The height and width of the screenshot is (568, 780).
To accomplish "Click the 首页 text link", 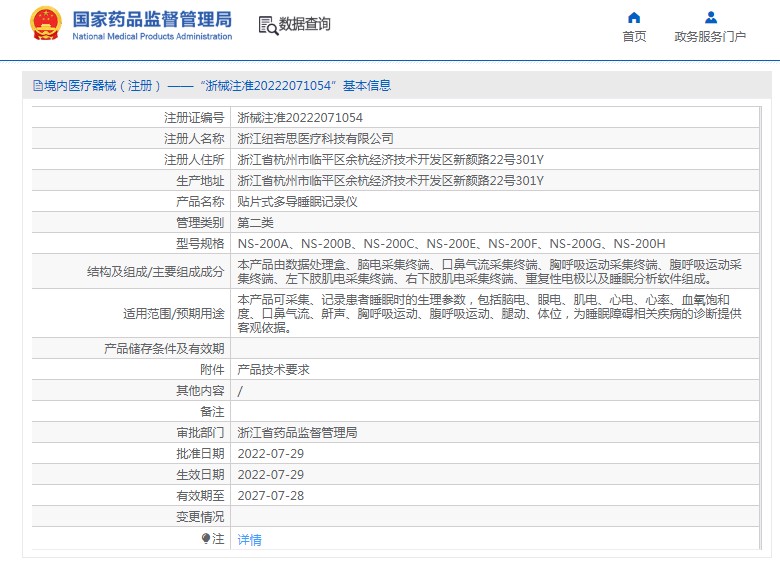I will click(x=634, y=37).
